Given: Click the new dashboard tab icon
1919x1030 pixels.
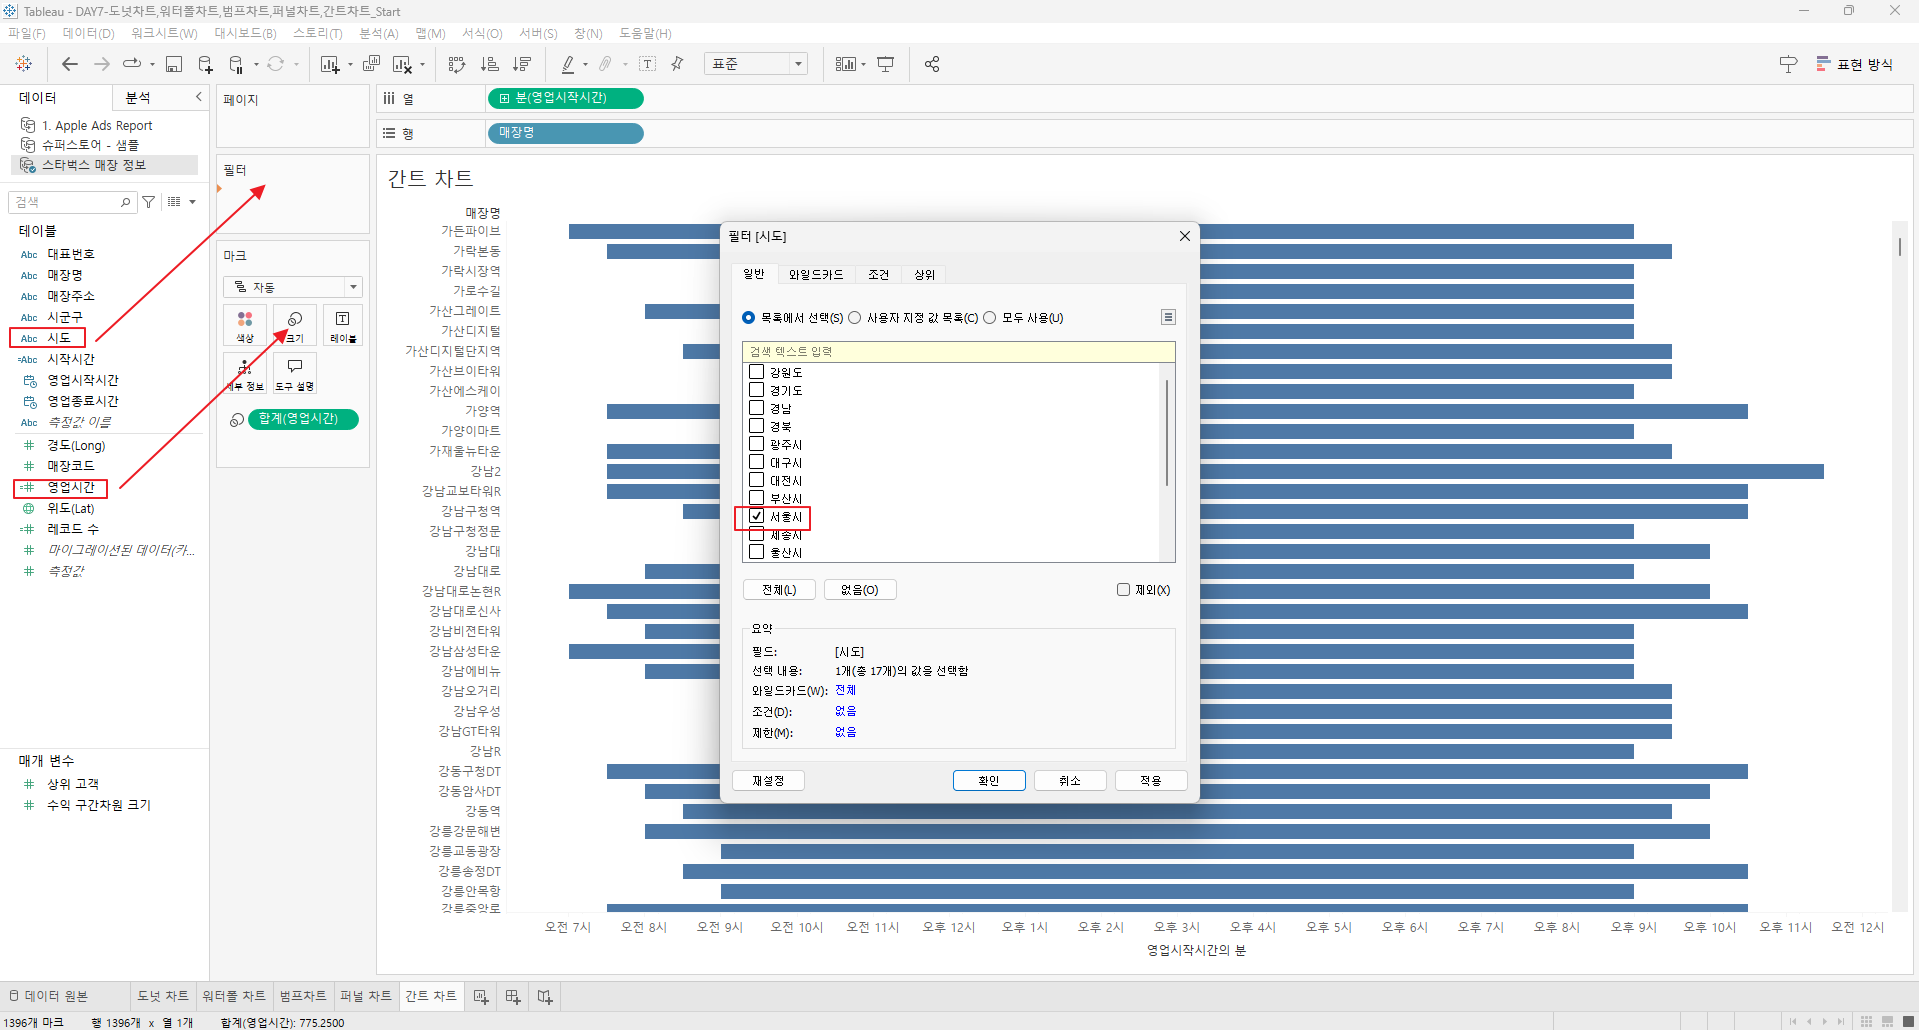Looking at the screenshot, I should click(513, 996).
